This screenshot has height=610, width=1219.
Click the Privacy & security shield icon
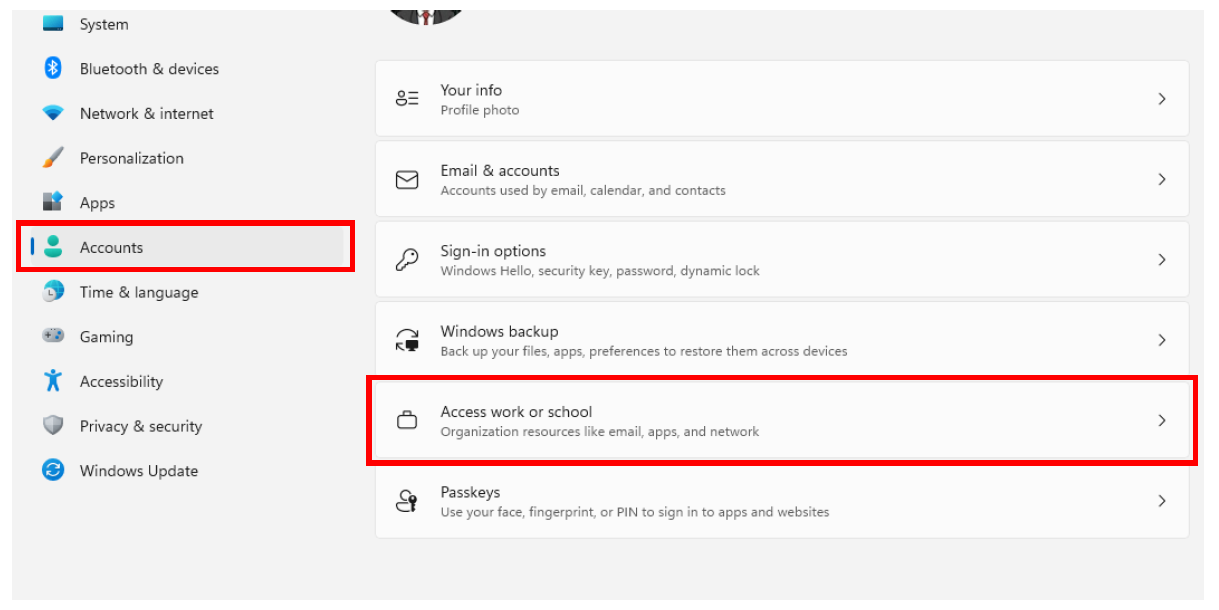(53, 426)
